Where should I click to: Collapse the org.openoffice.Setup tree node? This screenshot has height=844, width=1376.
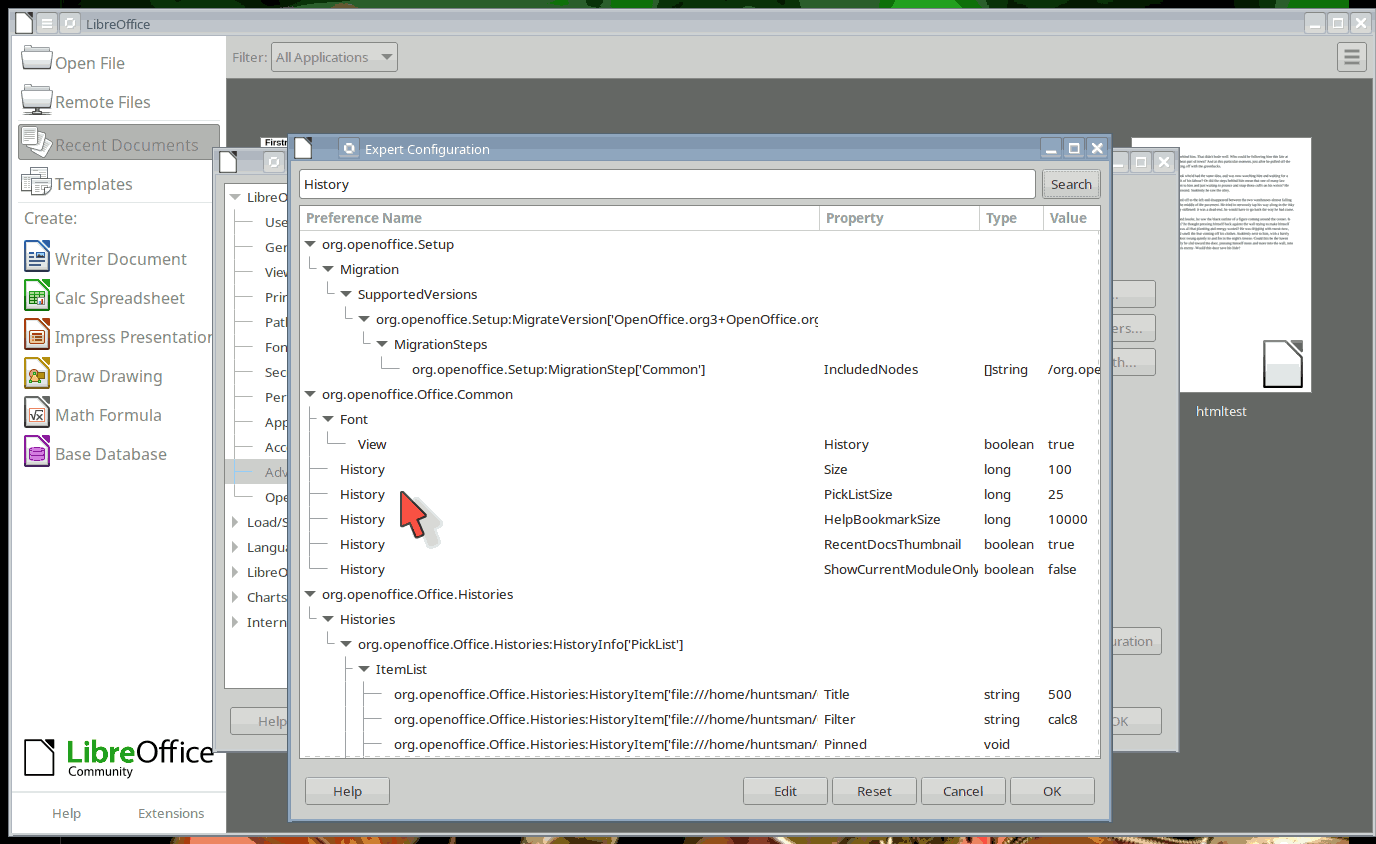(310, 244)
